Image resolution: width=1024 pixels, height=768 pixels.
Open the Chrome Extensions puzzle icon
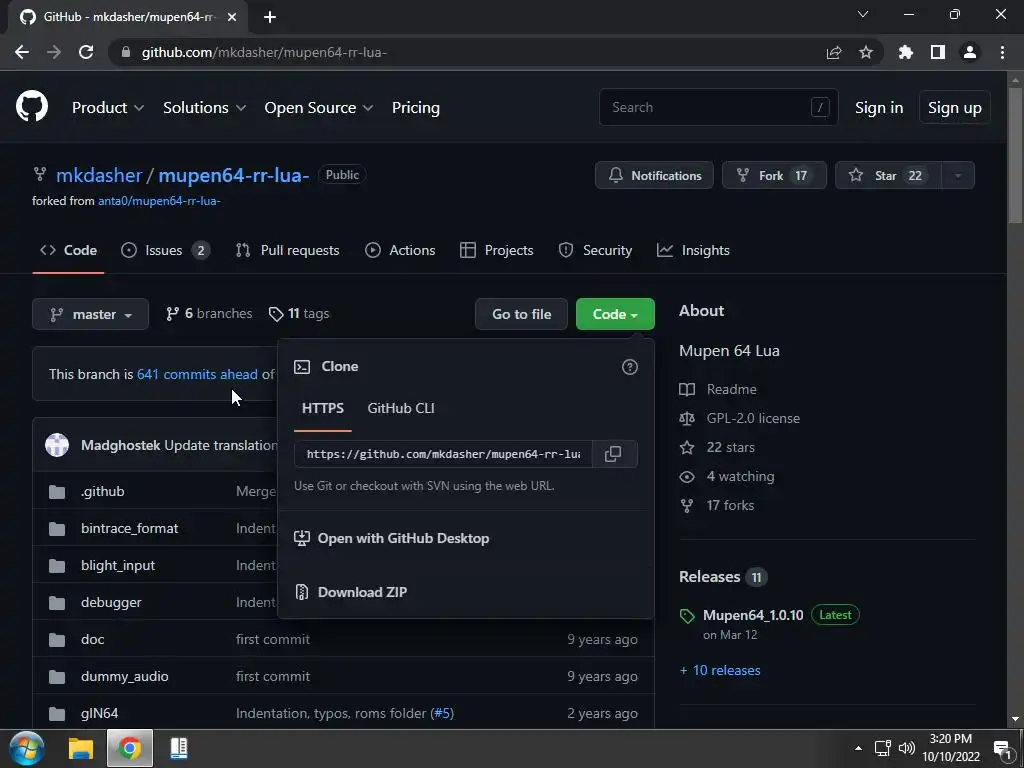click(906, 52)
